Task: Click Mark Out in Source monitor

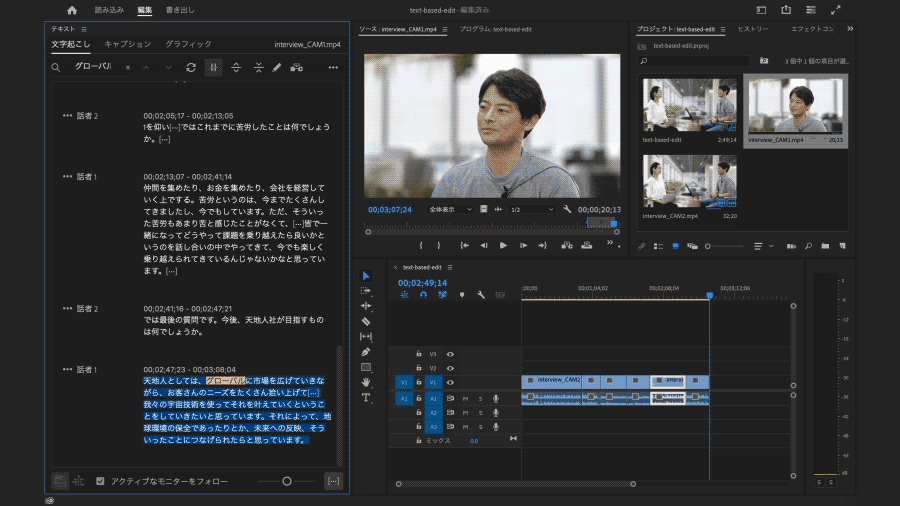Action: tap(439, 246)
